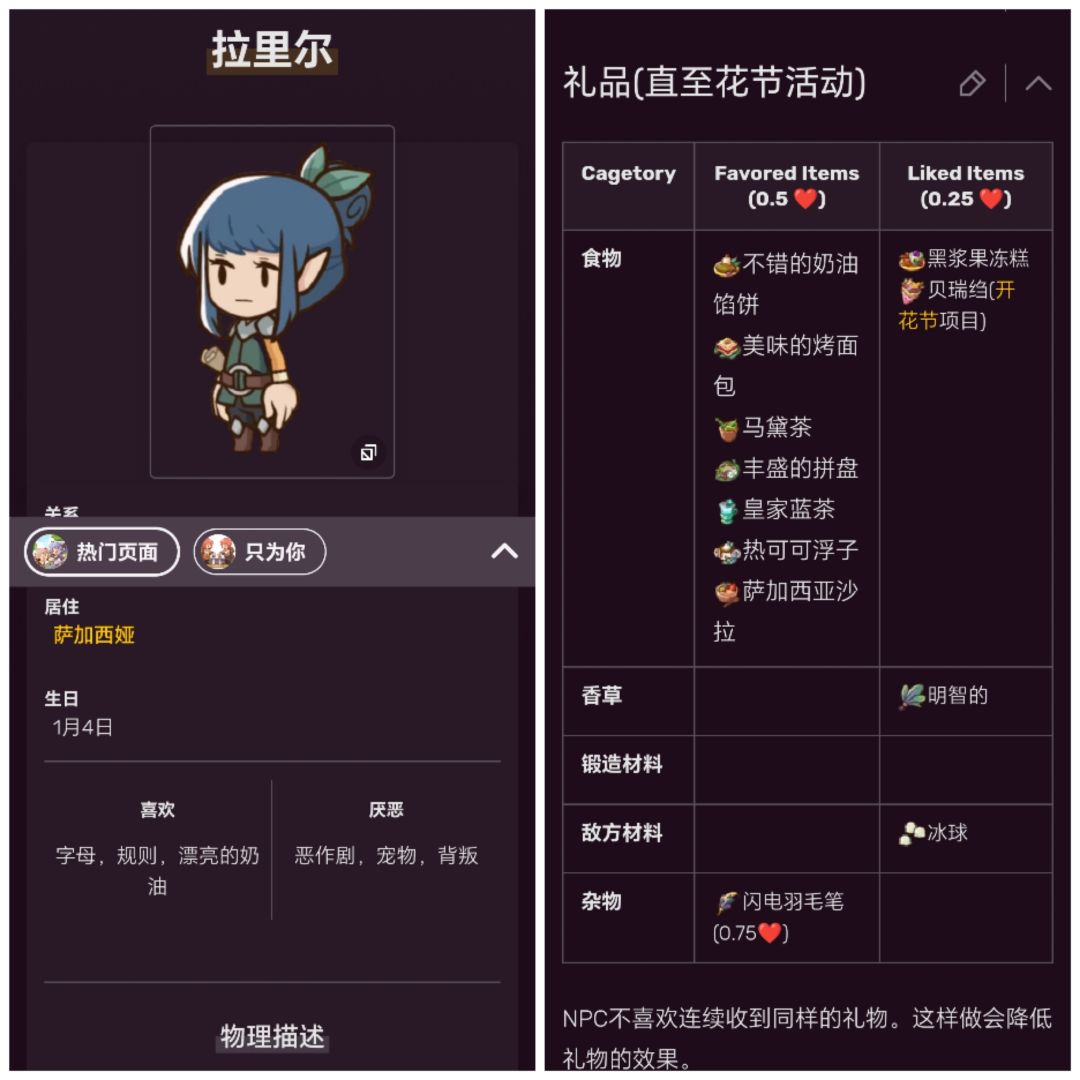
Task: Click the 冰球 ice ball icon
Action: [x=911, y=833]
